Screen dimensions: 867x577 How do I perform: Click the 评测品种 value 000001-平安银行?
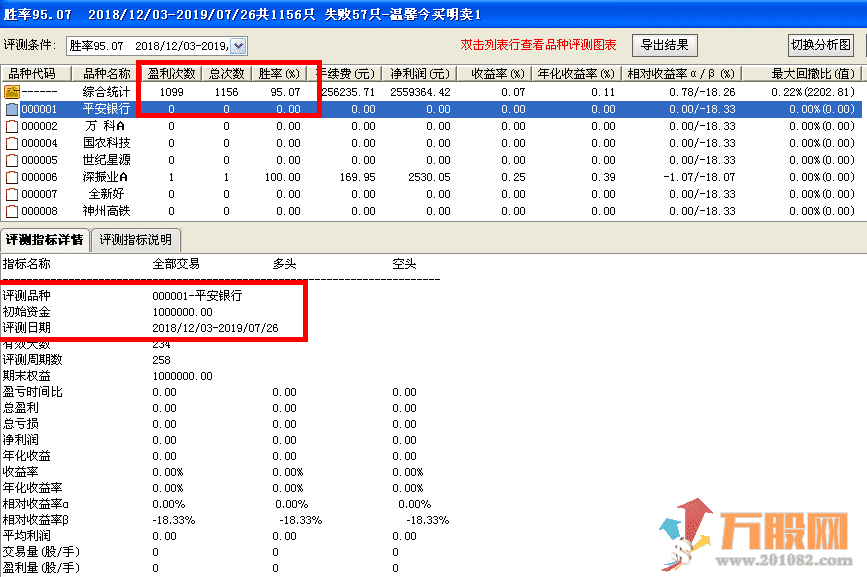pos(197,296)
